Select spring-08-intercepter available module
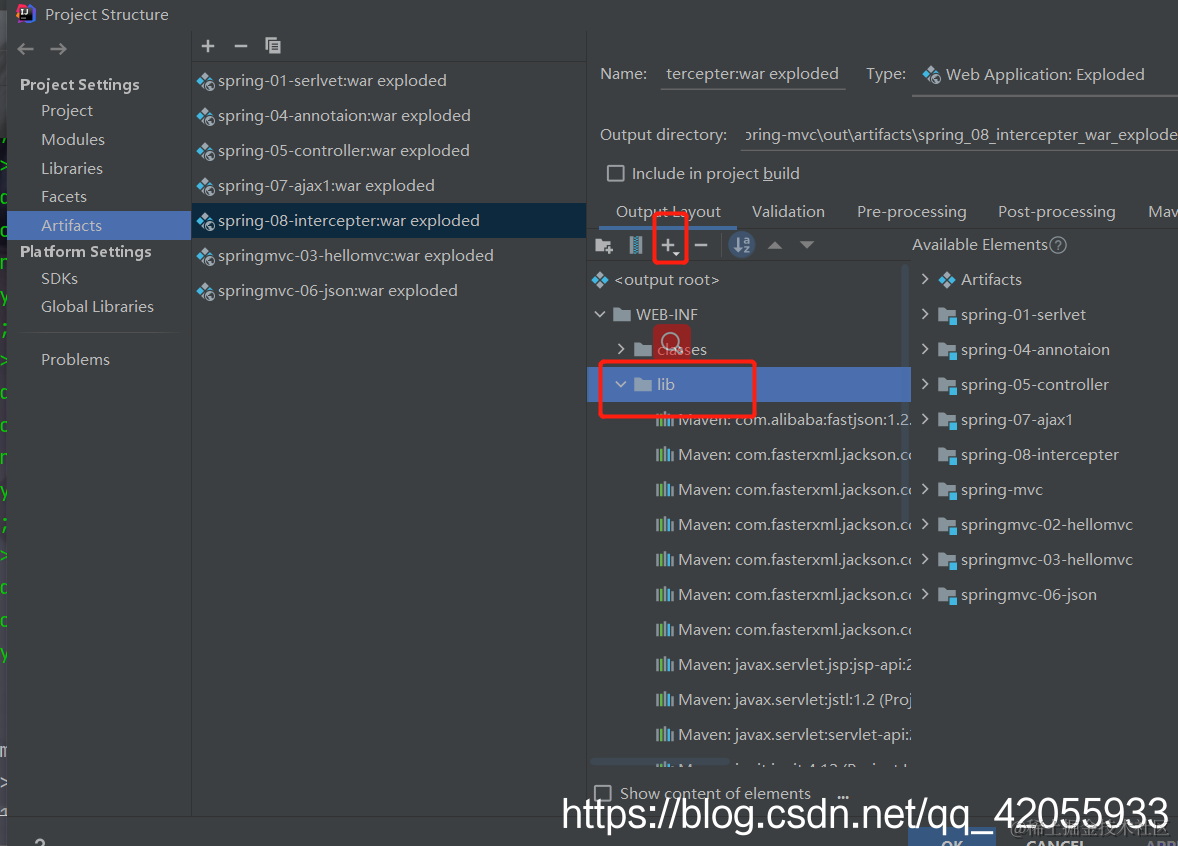The image size is (1178, 846). click(1028, 455)
